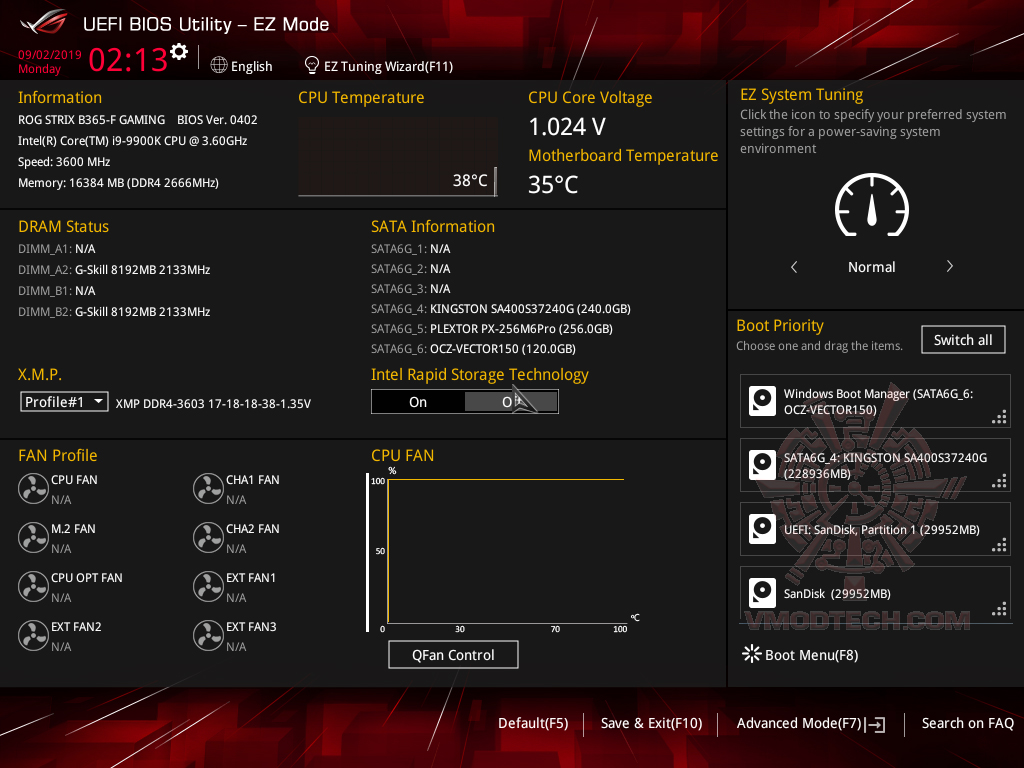1024x768 pixels.
Task: Click the right chevron next to Normal tuning
Action: coord(949,267)
